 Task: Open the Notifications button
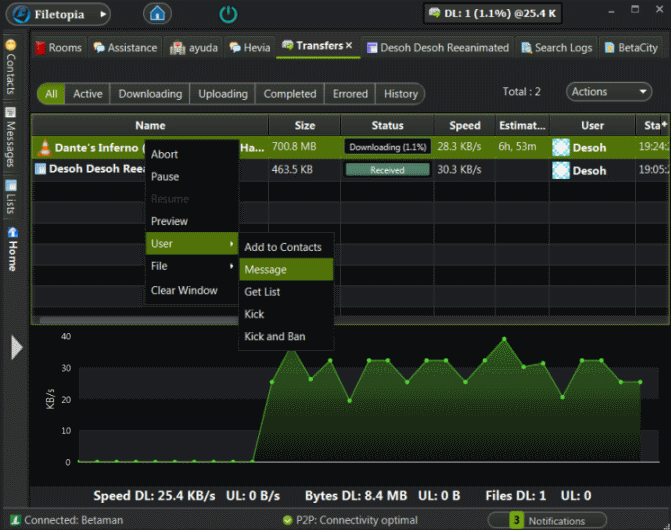coord(547,520)
